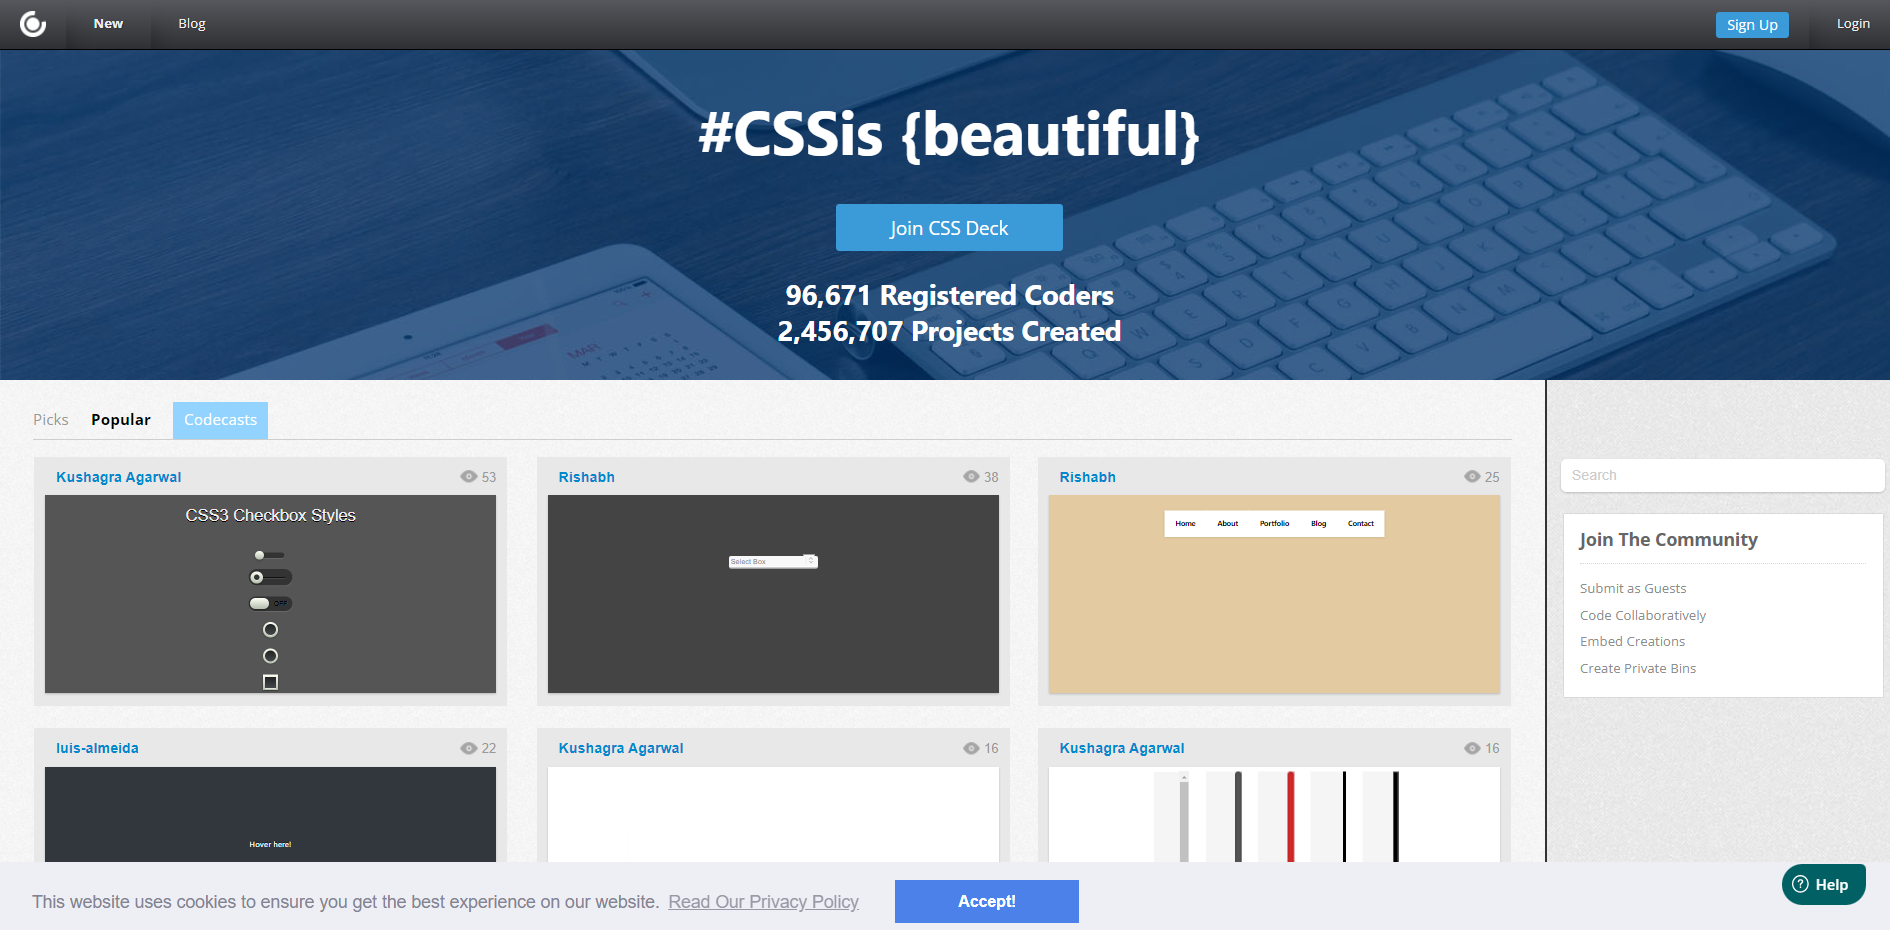This screenshot has height=930, width=1890.
Task: Click Home in the tan preview menu
Action: click(1185, 524)
